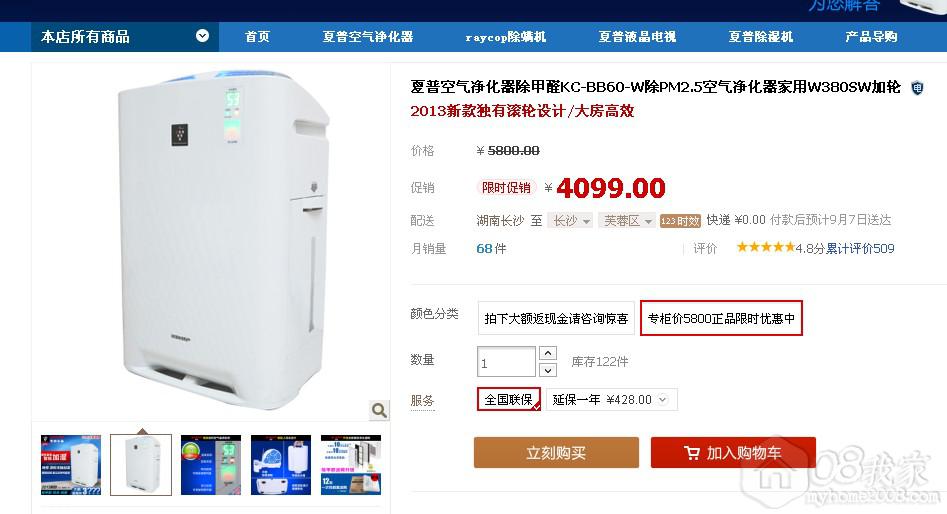Viewport: 947px width, 514px height.
Task: Click the magnifier zoom icon on product image
Action: pyautogui.click(x=379, y=410)
